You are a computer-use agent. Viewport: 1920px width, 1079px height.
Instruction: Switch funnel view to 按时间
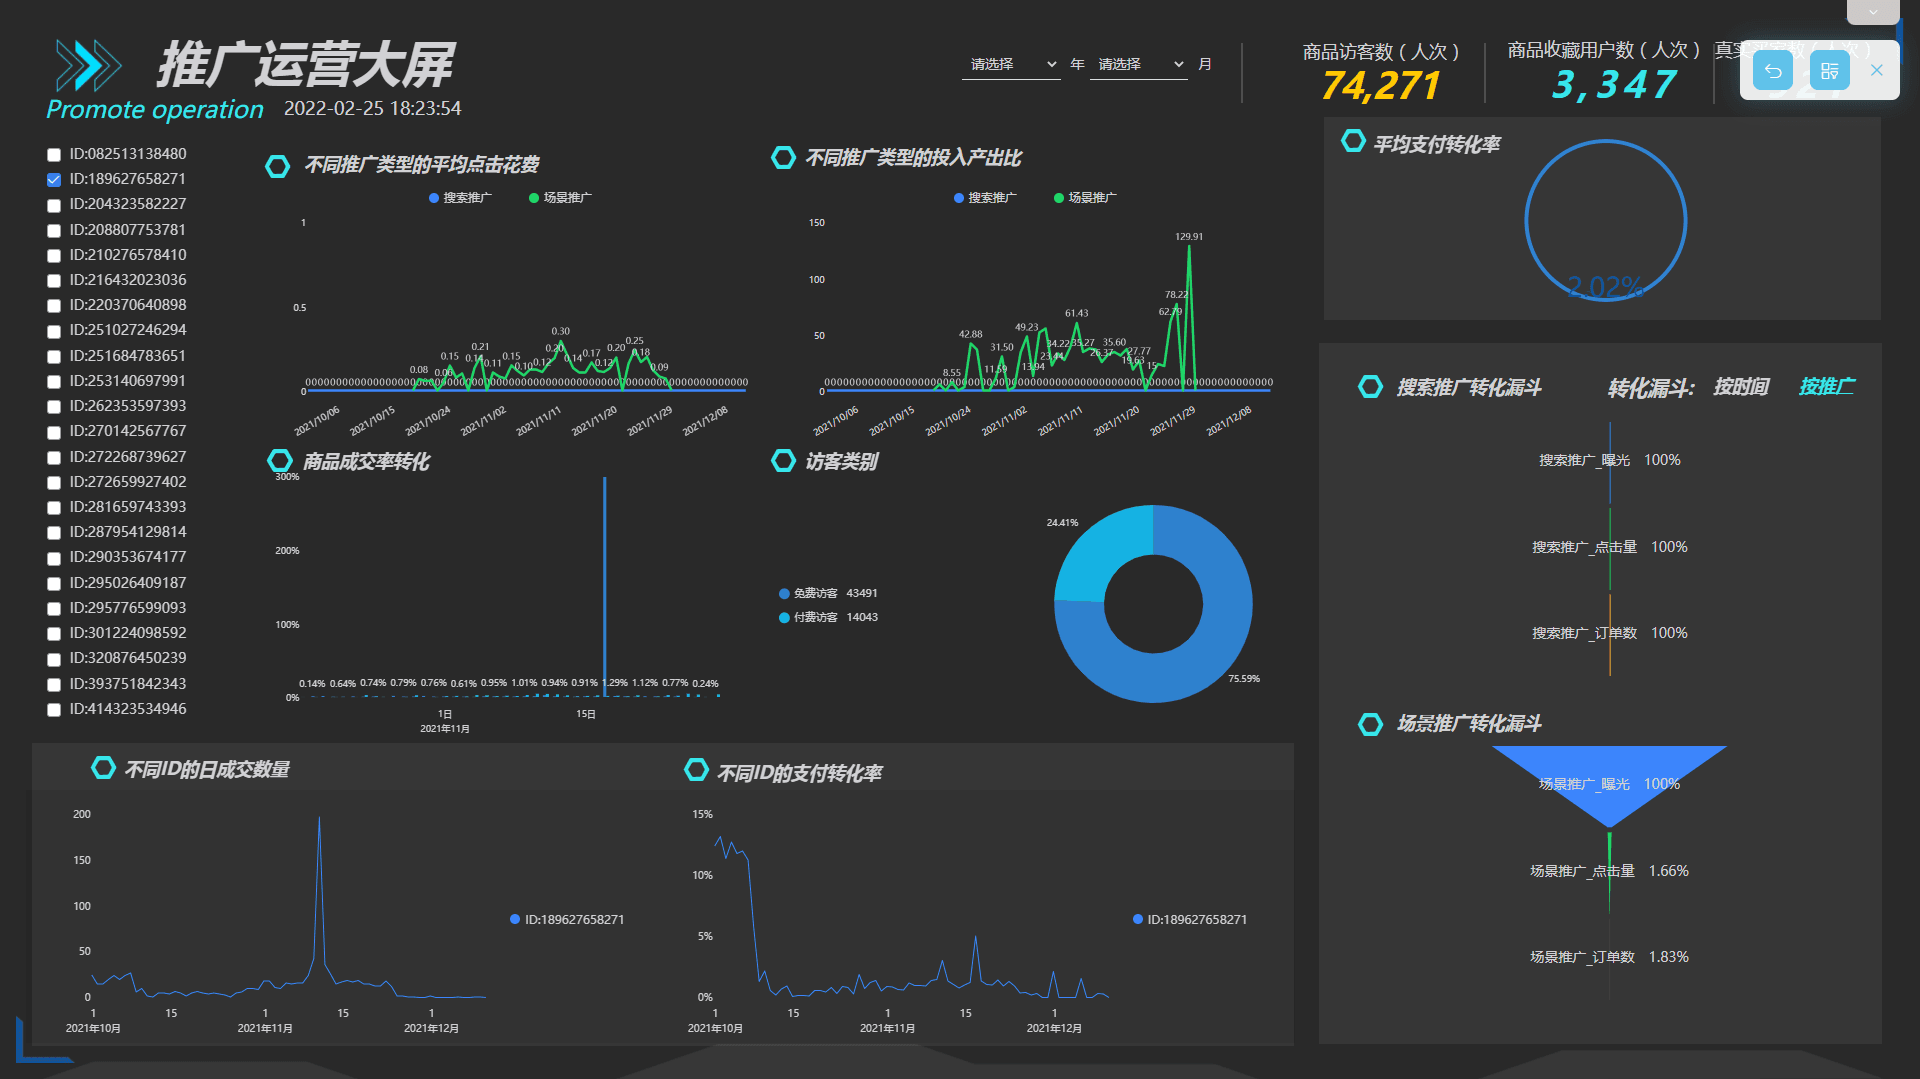pyautogui.click(x=1741, y=387)
